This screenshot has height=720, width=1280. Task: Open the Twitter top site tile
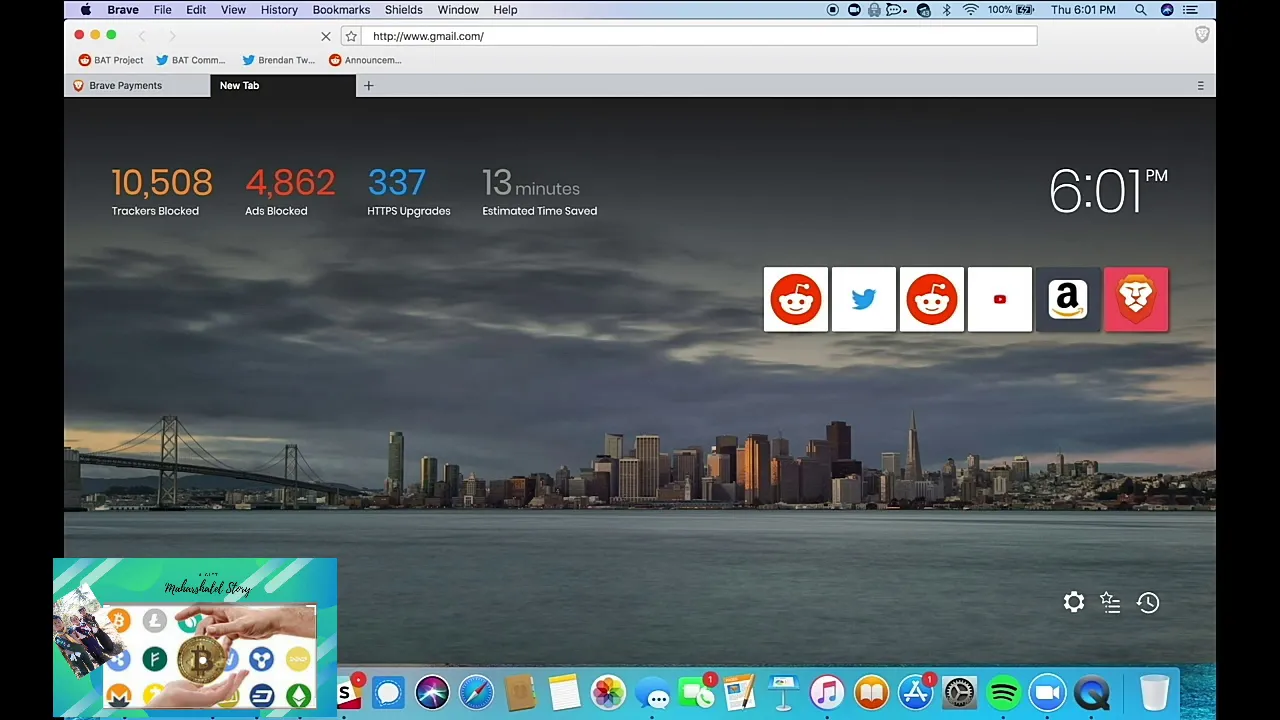[864, 299]
